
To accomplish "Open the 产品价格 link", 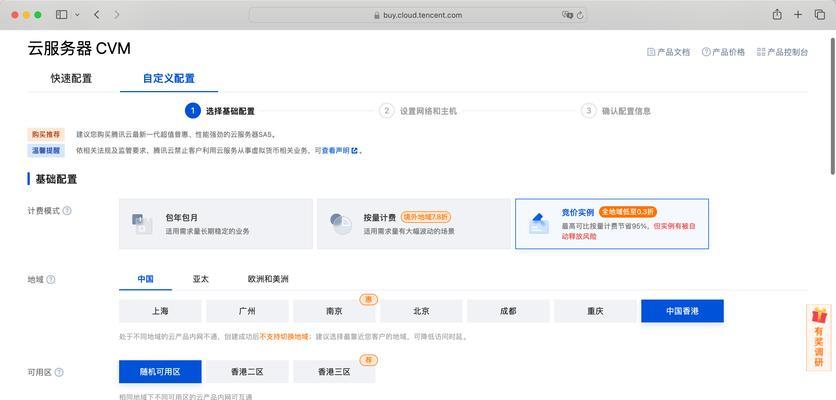I will tap(723, 52).
